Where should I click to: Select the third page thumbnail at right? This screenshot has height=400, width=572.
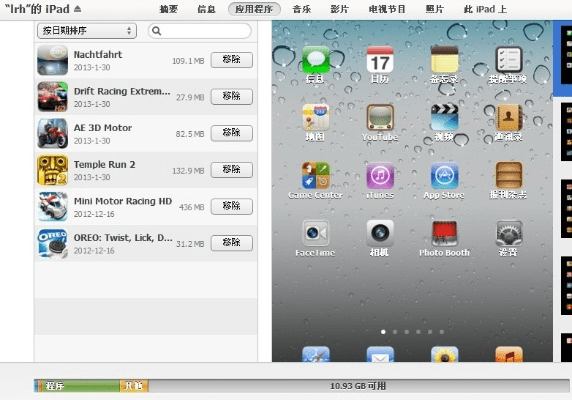click(x=567, y=209)
